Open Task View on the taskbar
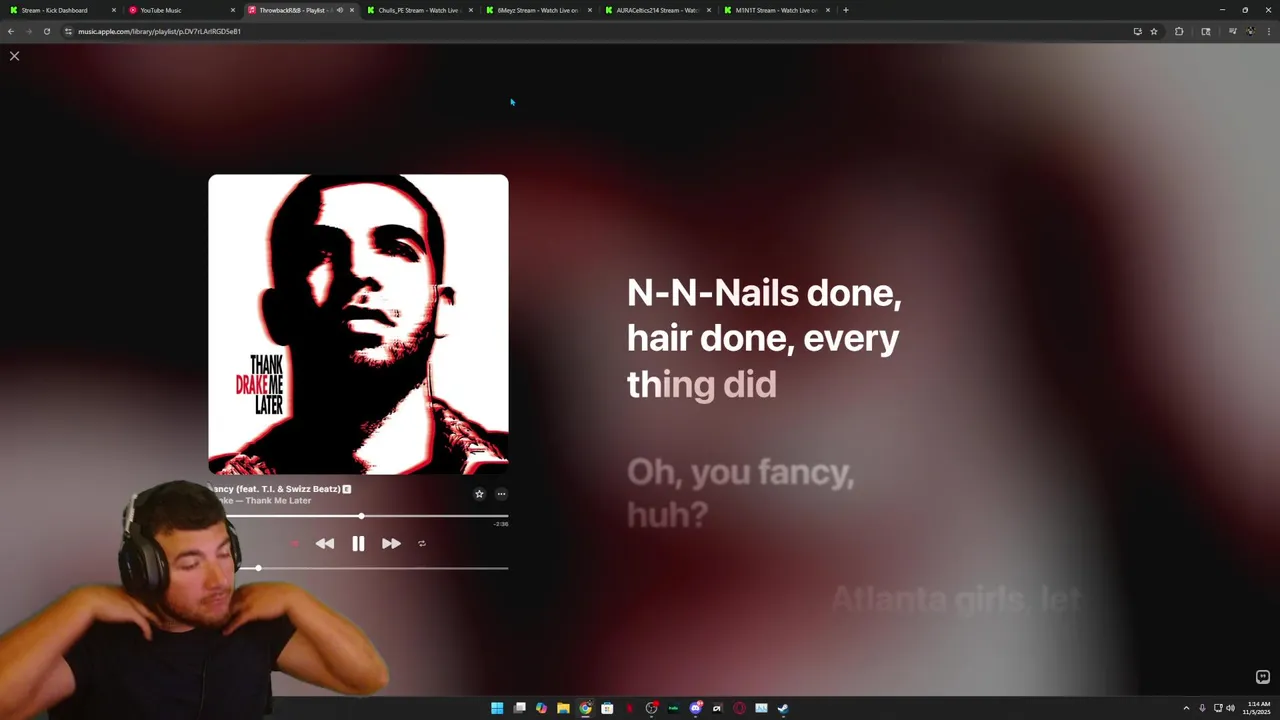The height and width of the screenshot is (720, 1280). pos(520,708)
